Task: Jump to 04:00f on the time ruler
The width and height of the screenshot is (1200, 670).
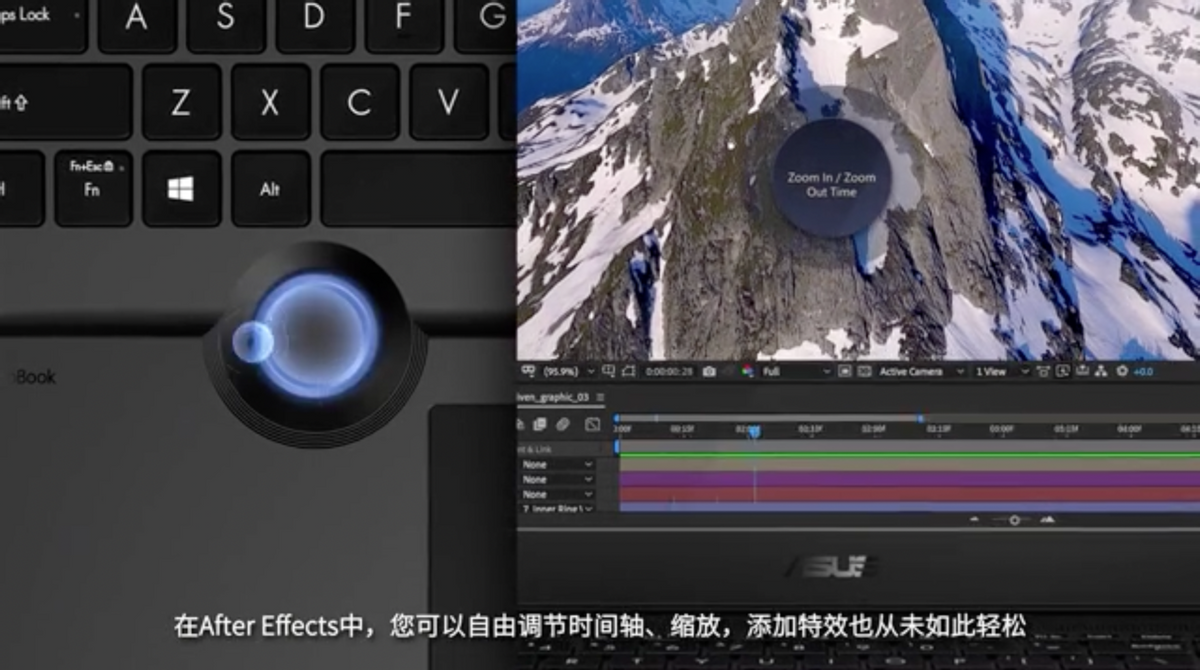Action: 1129,429
